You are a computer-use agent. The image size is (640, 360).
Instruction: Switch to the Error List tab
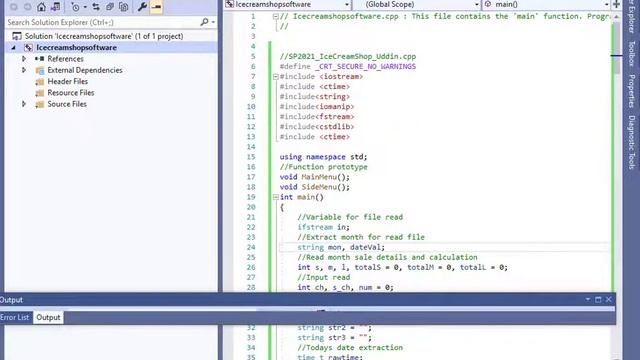point(14,318)
